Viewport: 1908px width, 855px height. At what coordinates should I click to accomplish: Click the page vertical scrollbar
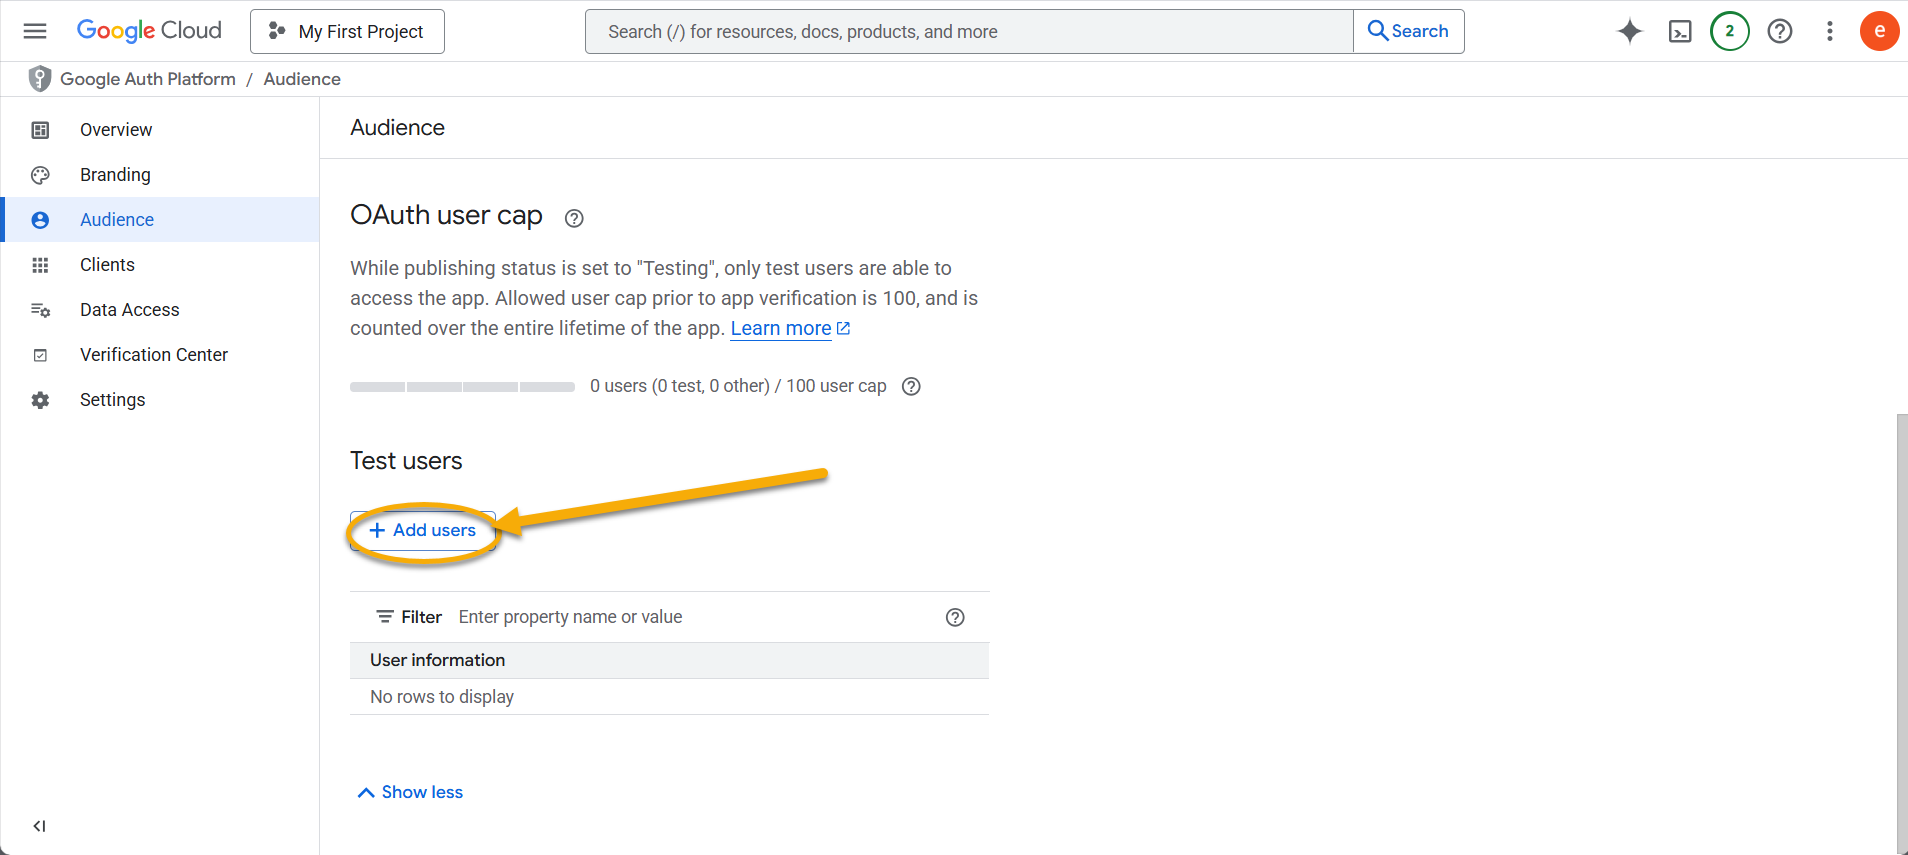pyautogui.click(x=1902, y=633)
